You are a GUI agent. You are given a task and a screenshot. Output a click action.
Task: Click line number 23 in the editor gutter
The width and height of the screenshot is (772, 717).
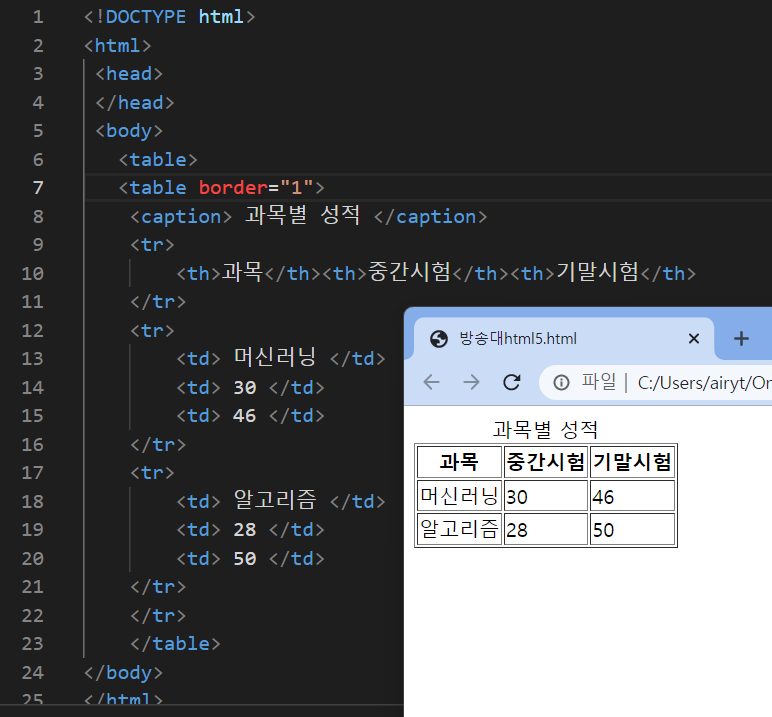32,644
